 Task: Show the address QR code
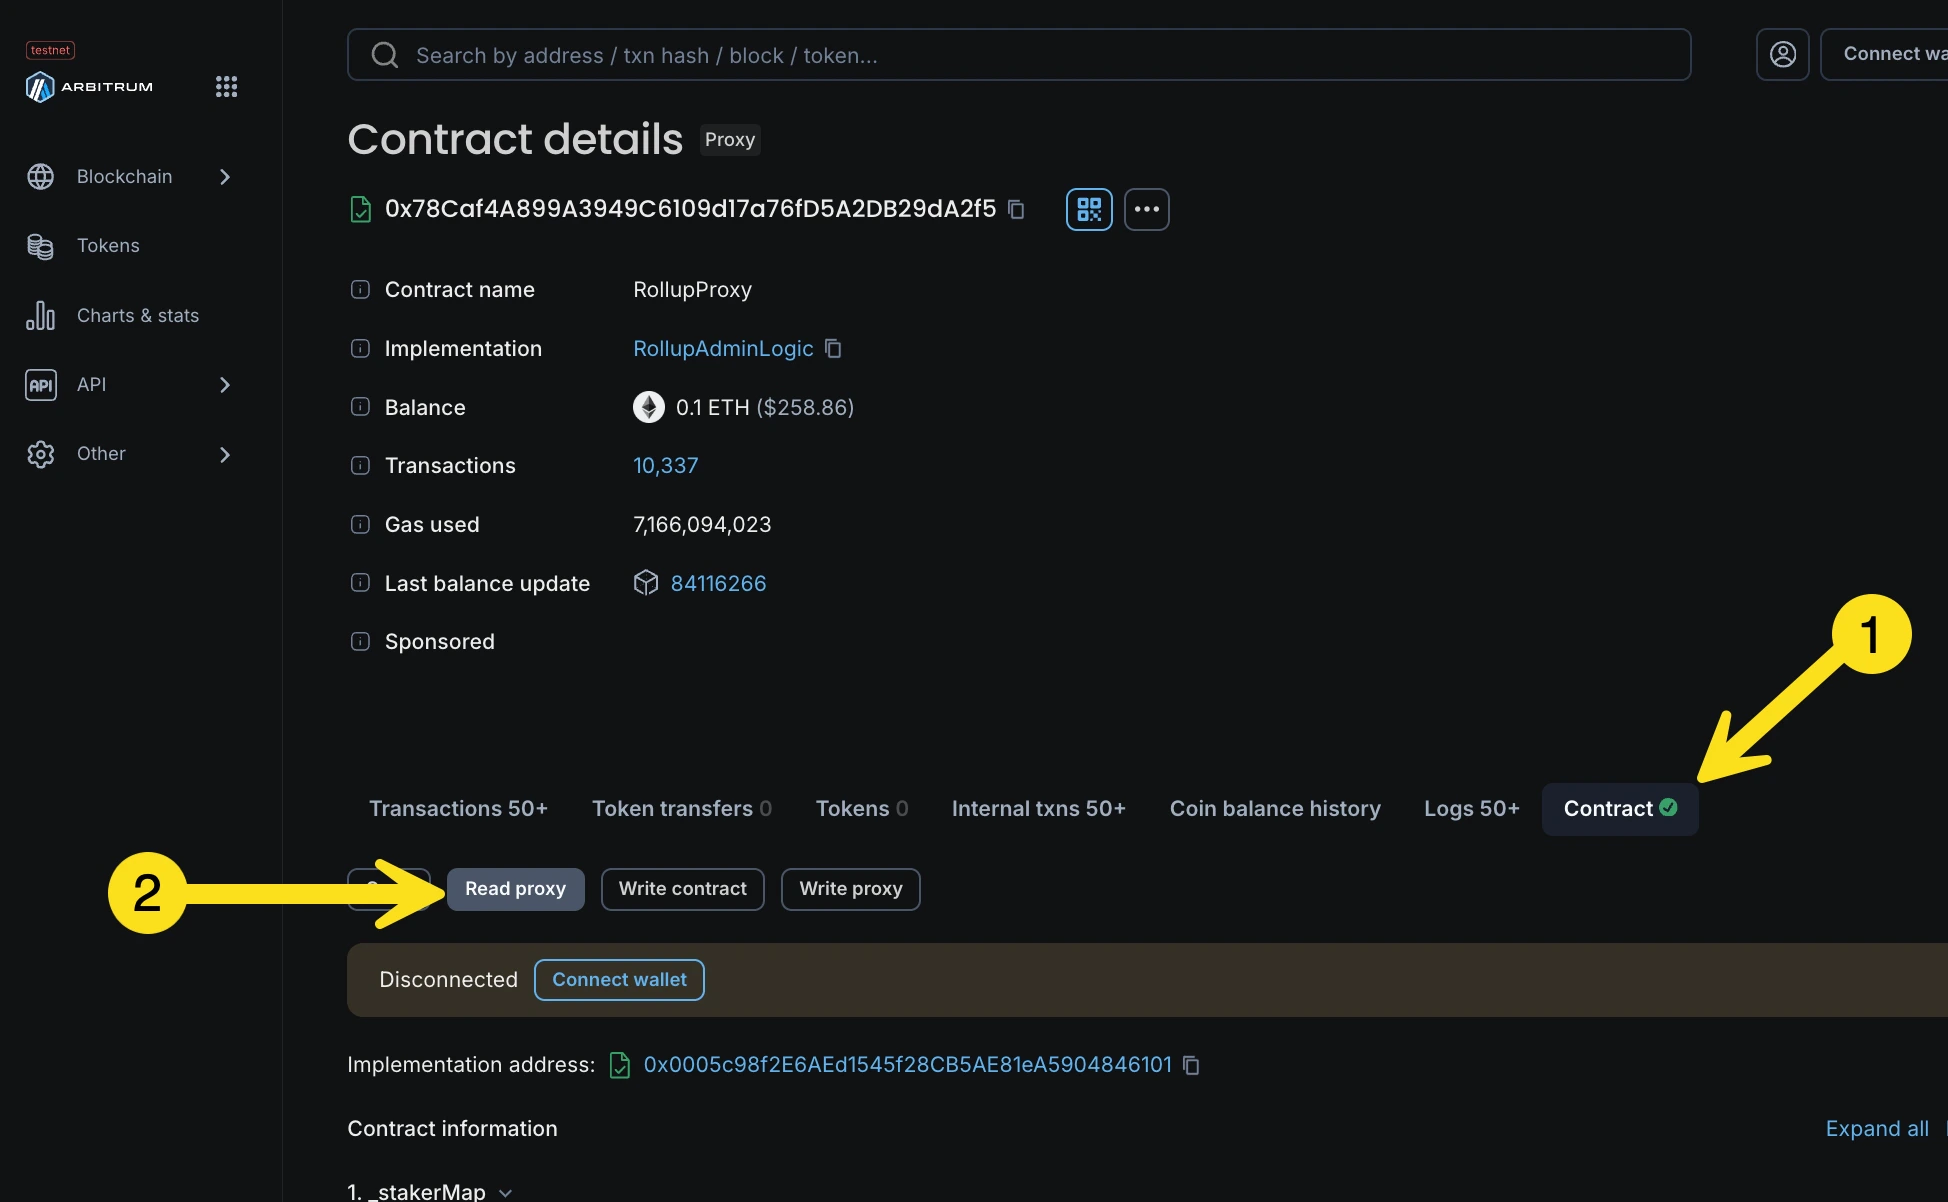pos(1089,209)
